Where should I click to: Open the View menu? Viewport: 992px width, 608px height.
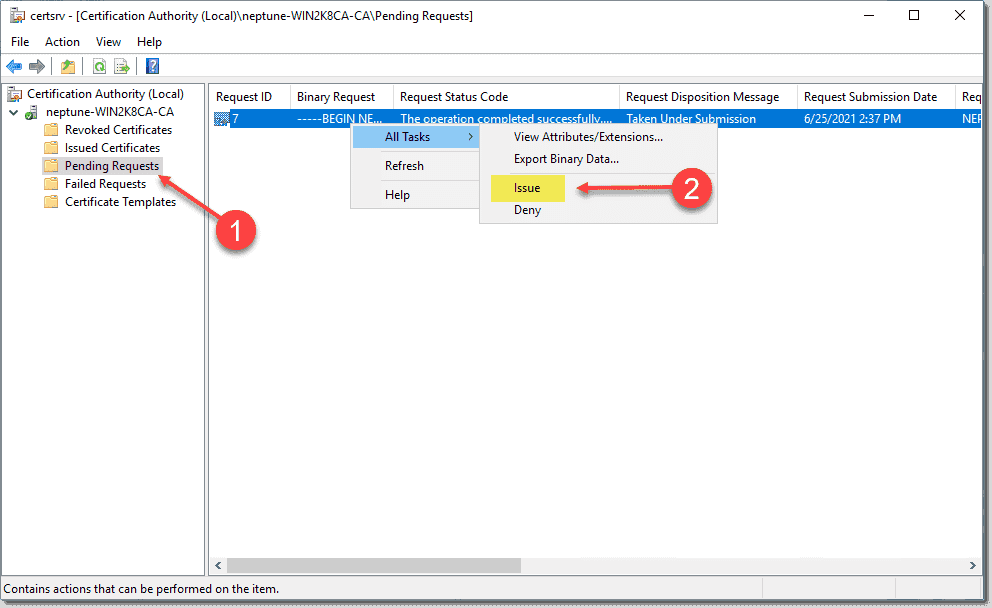click(108, 42)
